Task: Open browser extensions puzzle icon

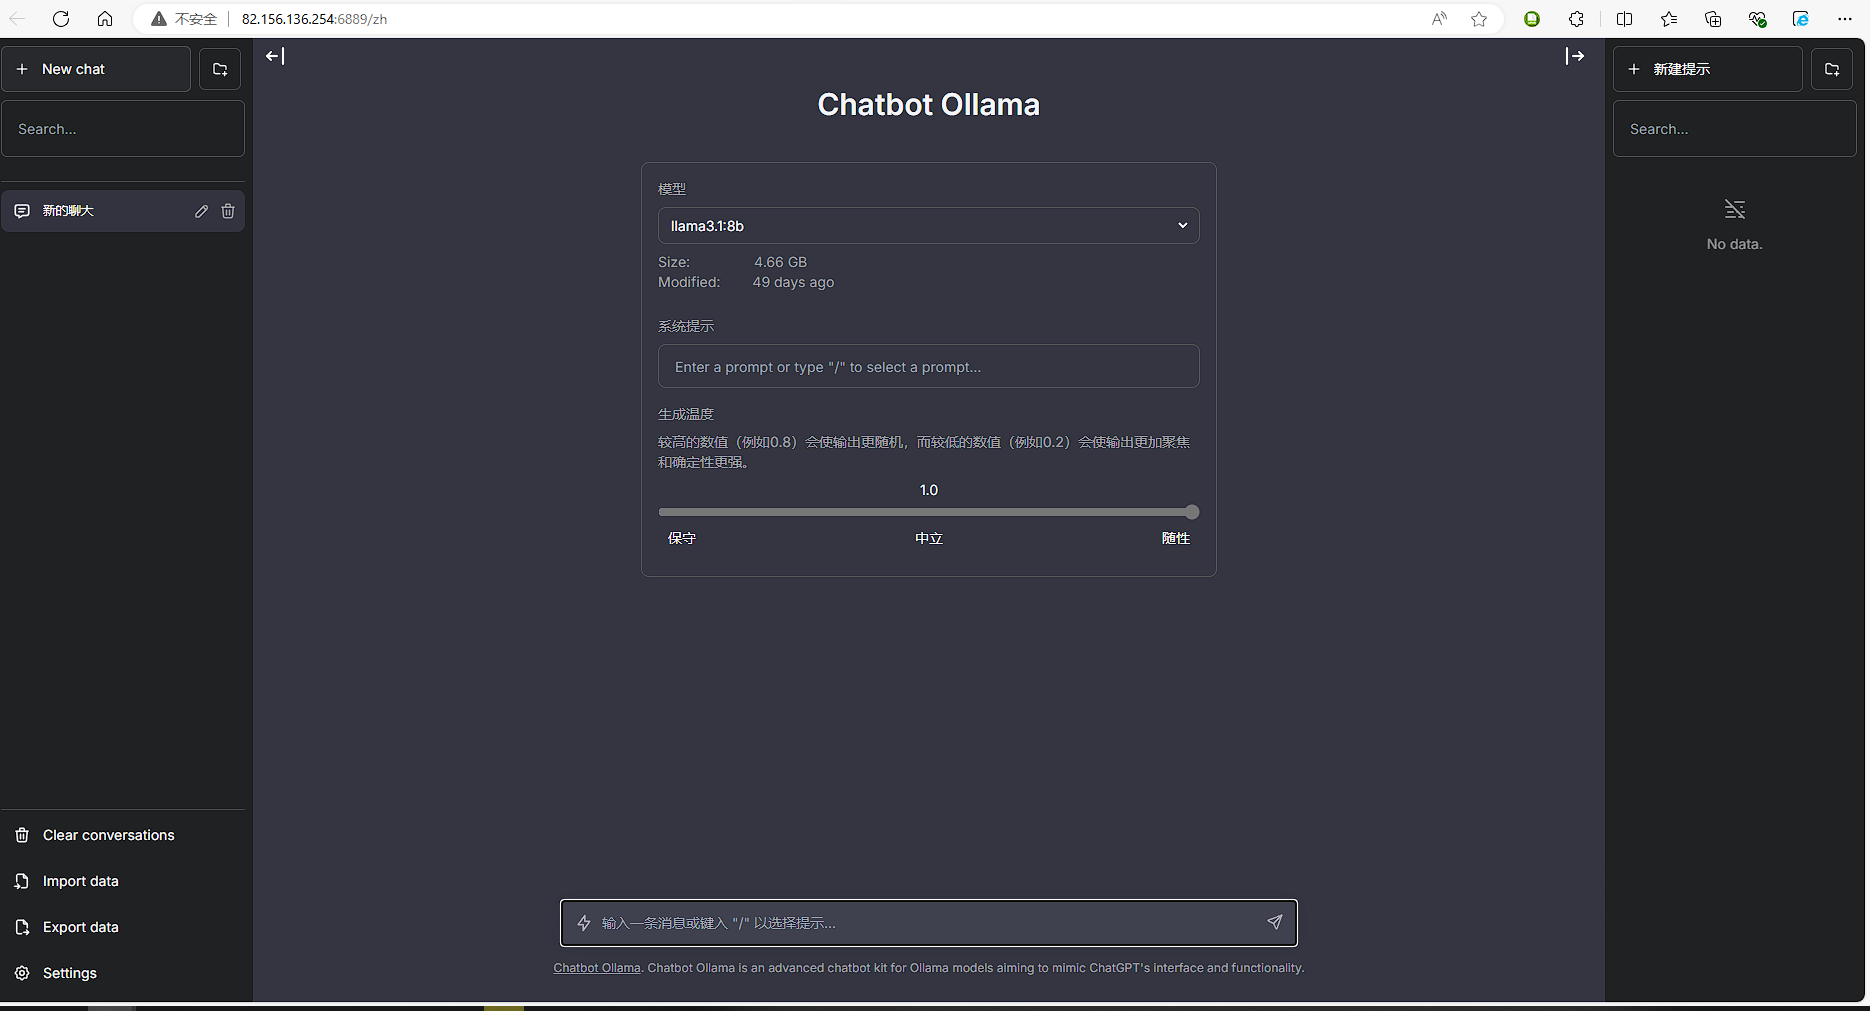Action: (1576, 19)
